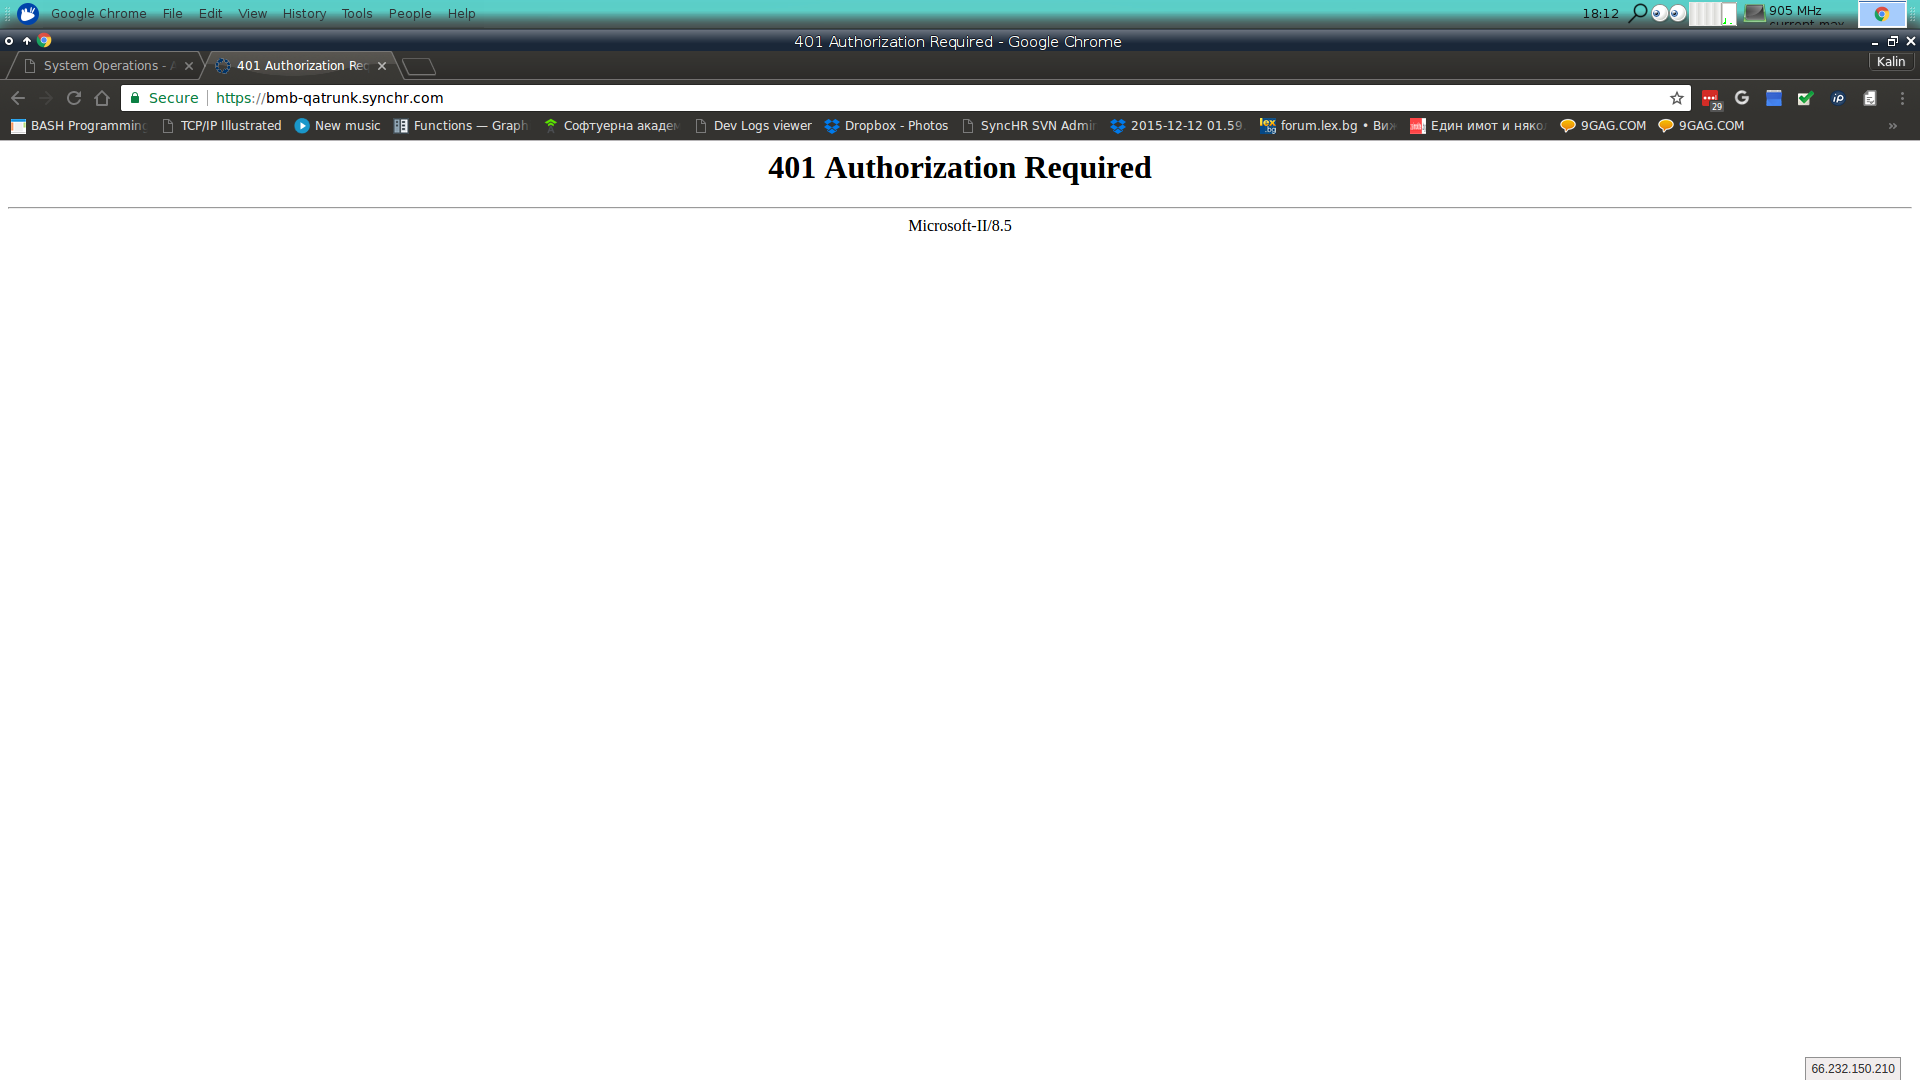The image size is (1920, 1080).
Task: Open the Dev Logs viewer bookmark
Action: (753, 126)
